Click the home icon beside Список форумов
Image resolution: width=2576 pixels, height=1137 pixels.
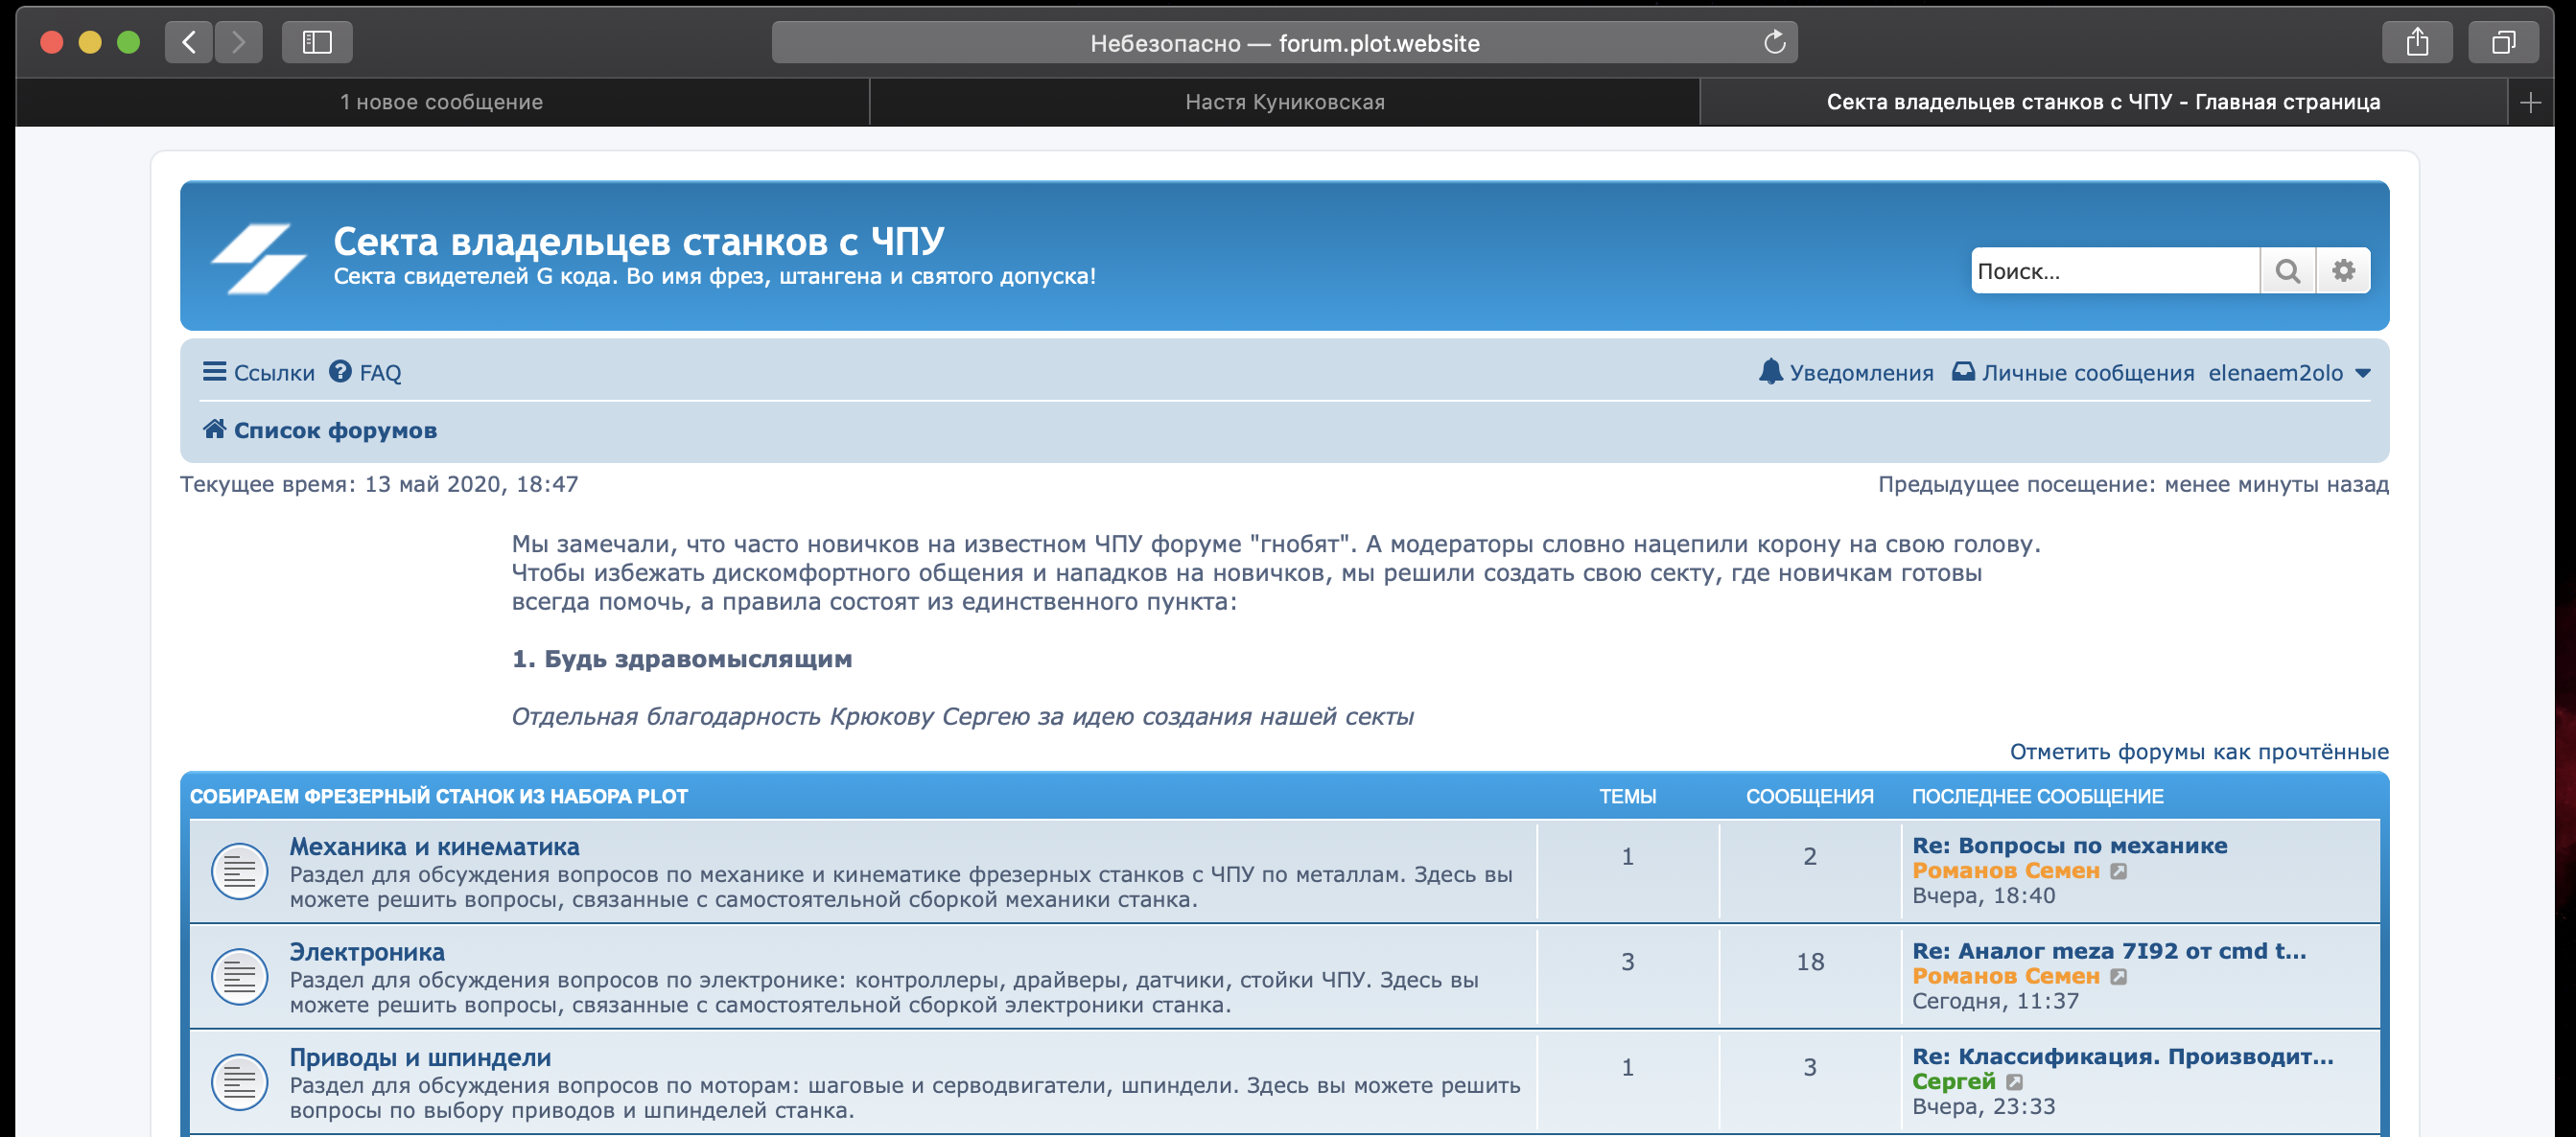point(214,429)
